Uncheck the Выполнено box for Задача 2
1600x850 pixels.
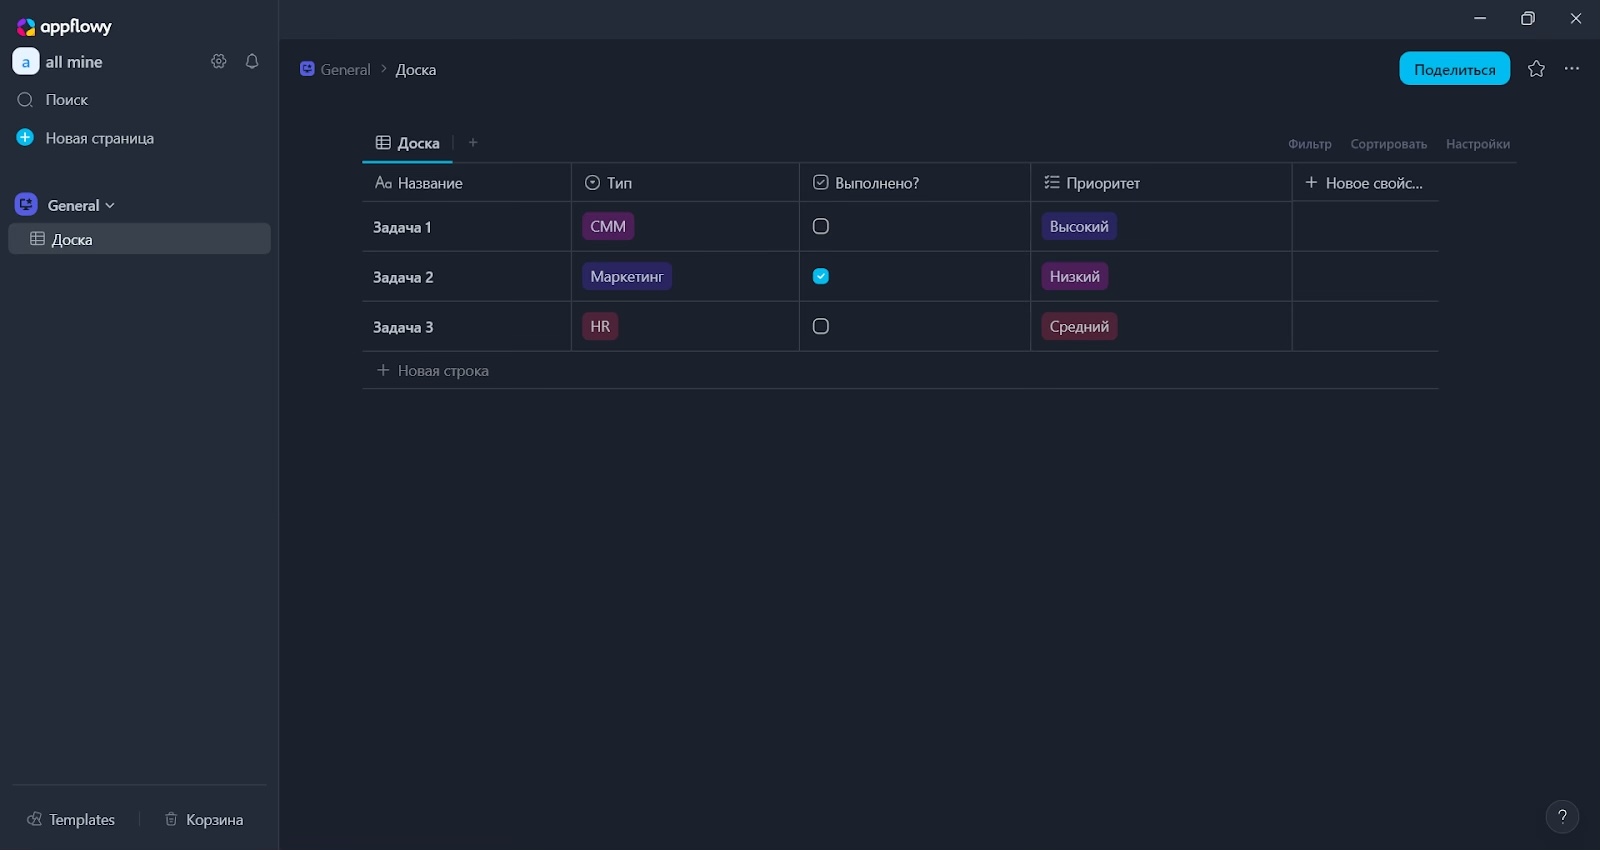(821, 277)
